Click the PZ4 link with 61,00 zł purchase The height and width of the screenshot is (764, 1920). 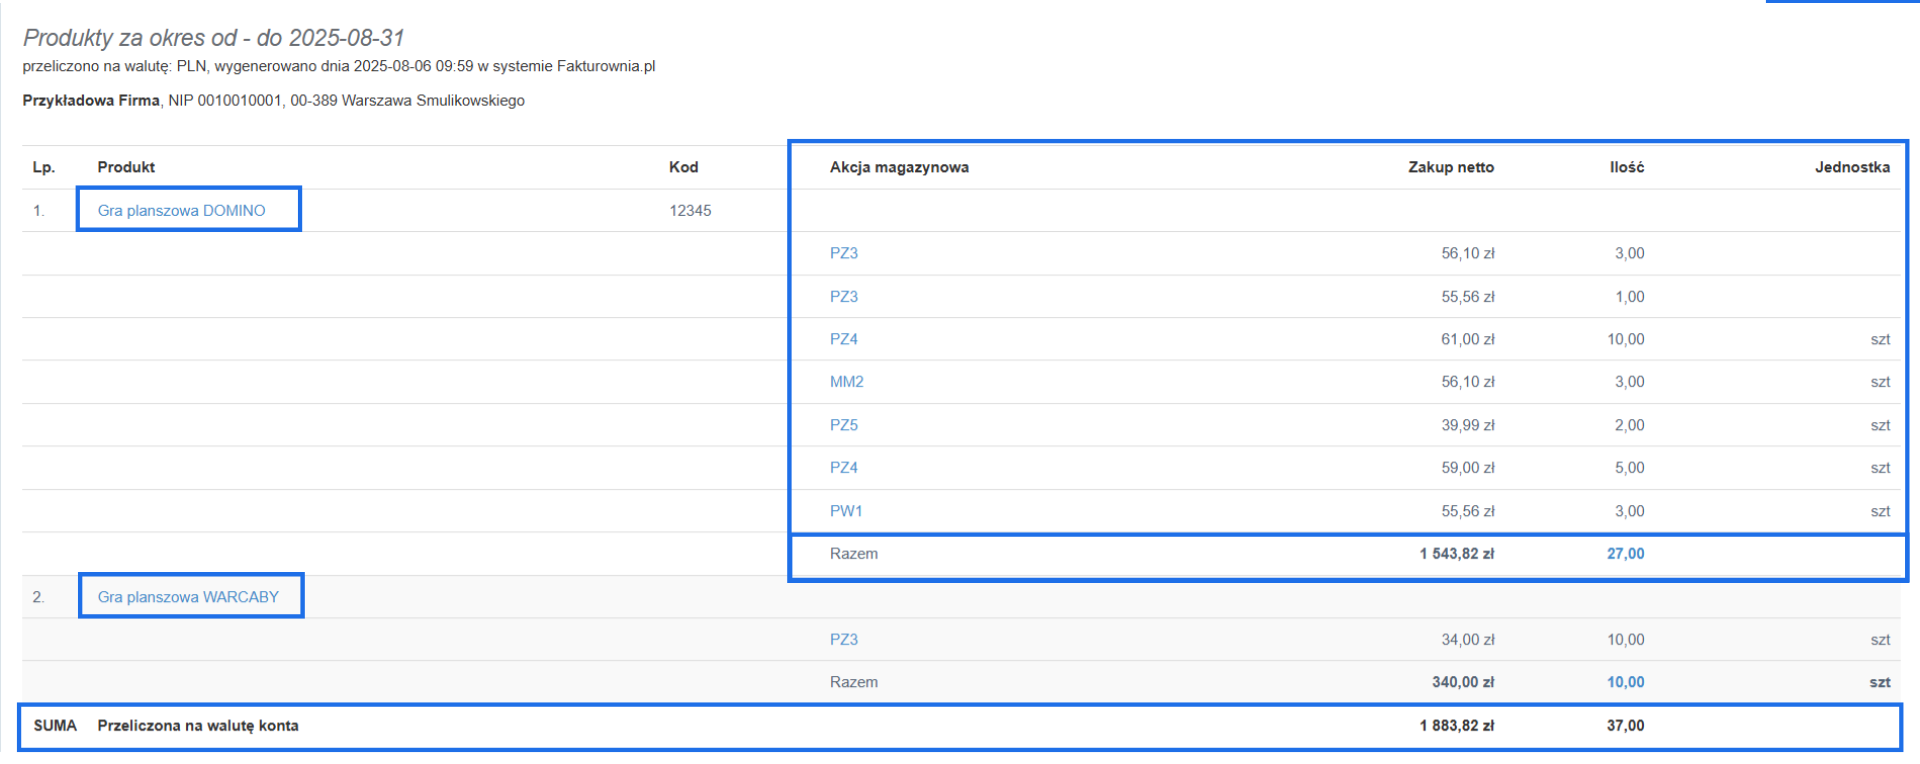843,339
